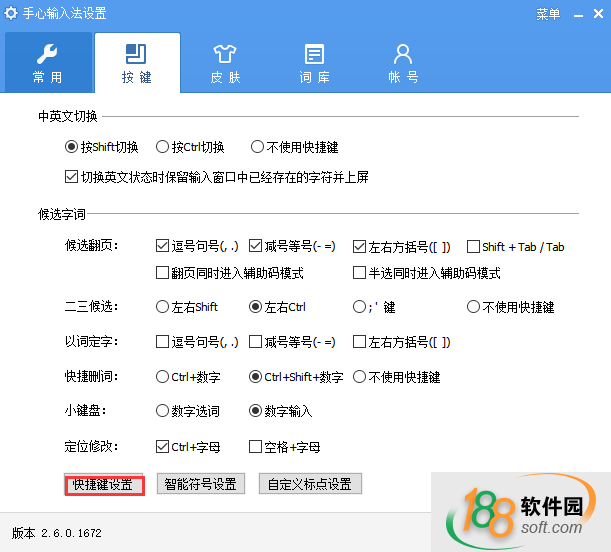This screenshot has height=552, width=611.
Task: Click the 按键 keys icon tab
Action: 137,62
